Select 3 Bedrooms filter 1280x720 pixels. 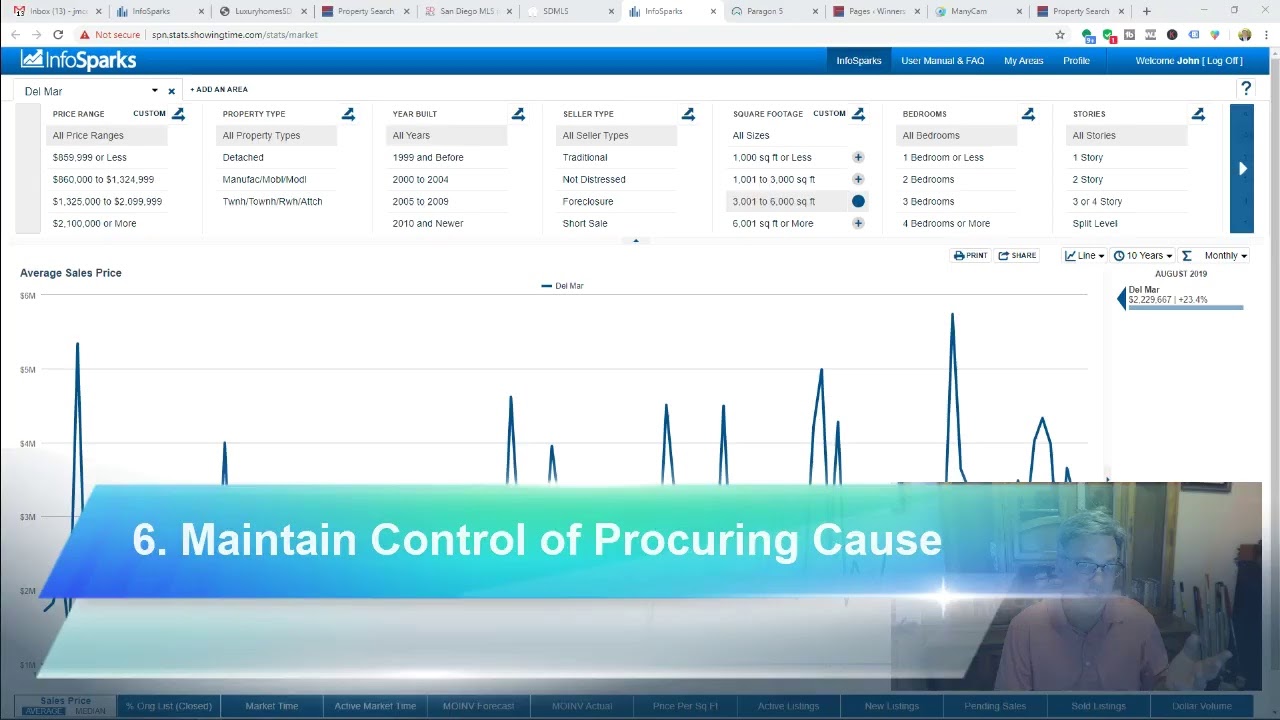tap(928, 201)
